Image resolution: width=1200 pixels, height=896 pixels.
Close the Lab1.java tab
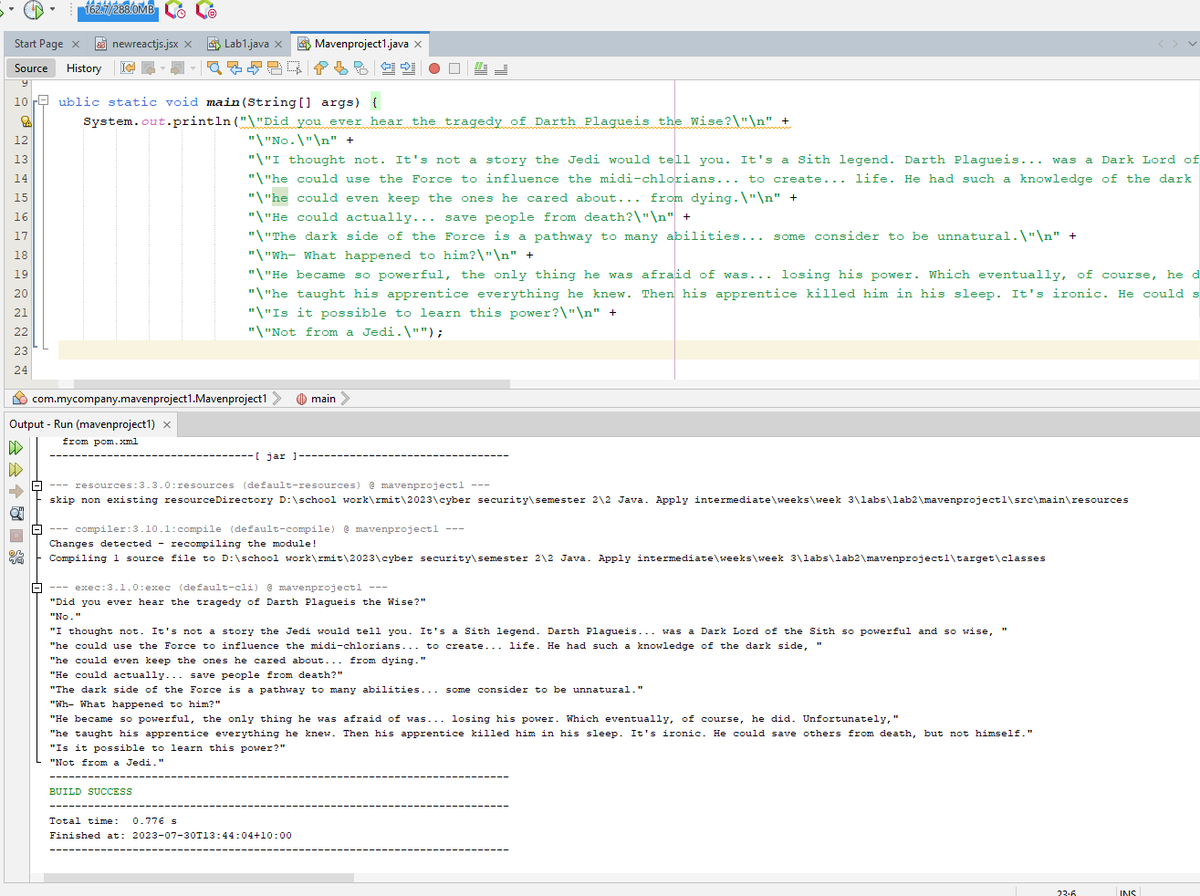click(277, 45)
